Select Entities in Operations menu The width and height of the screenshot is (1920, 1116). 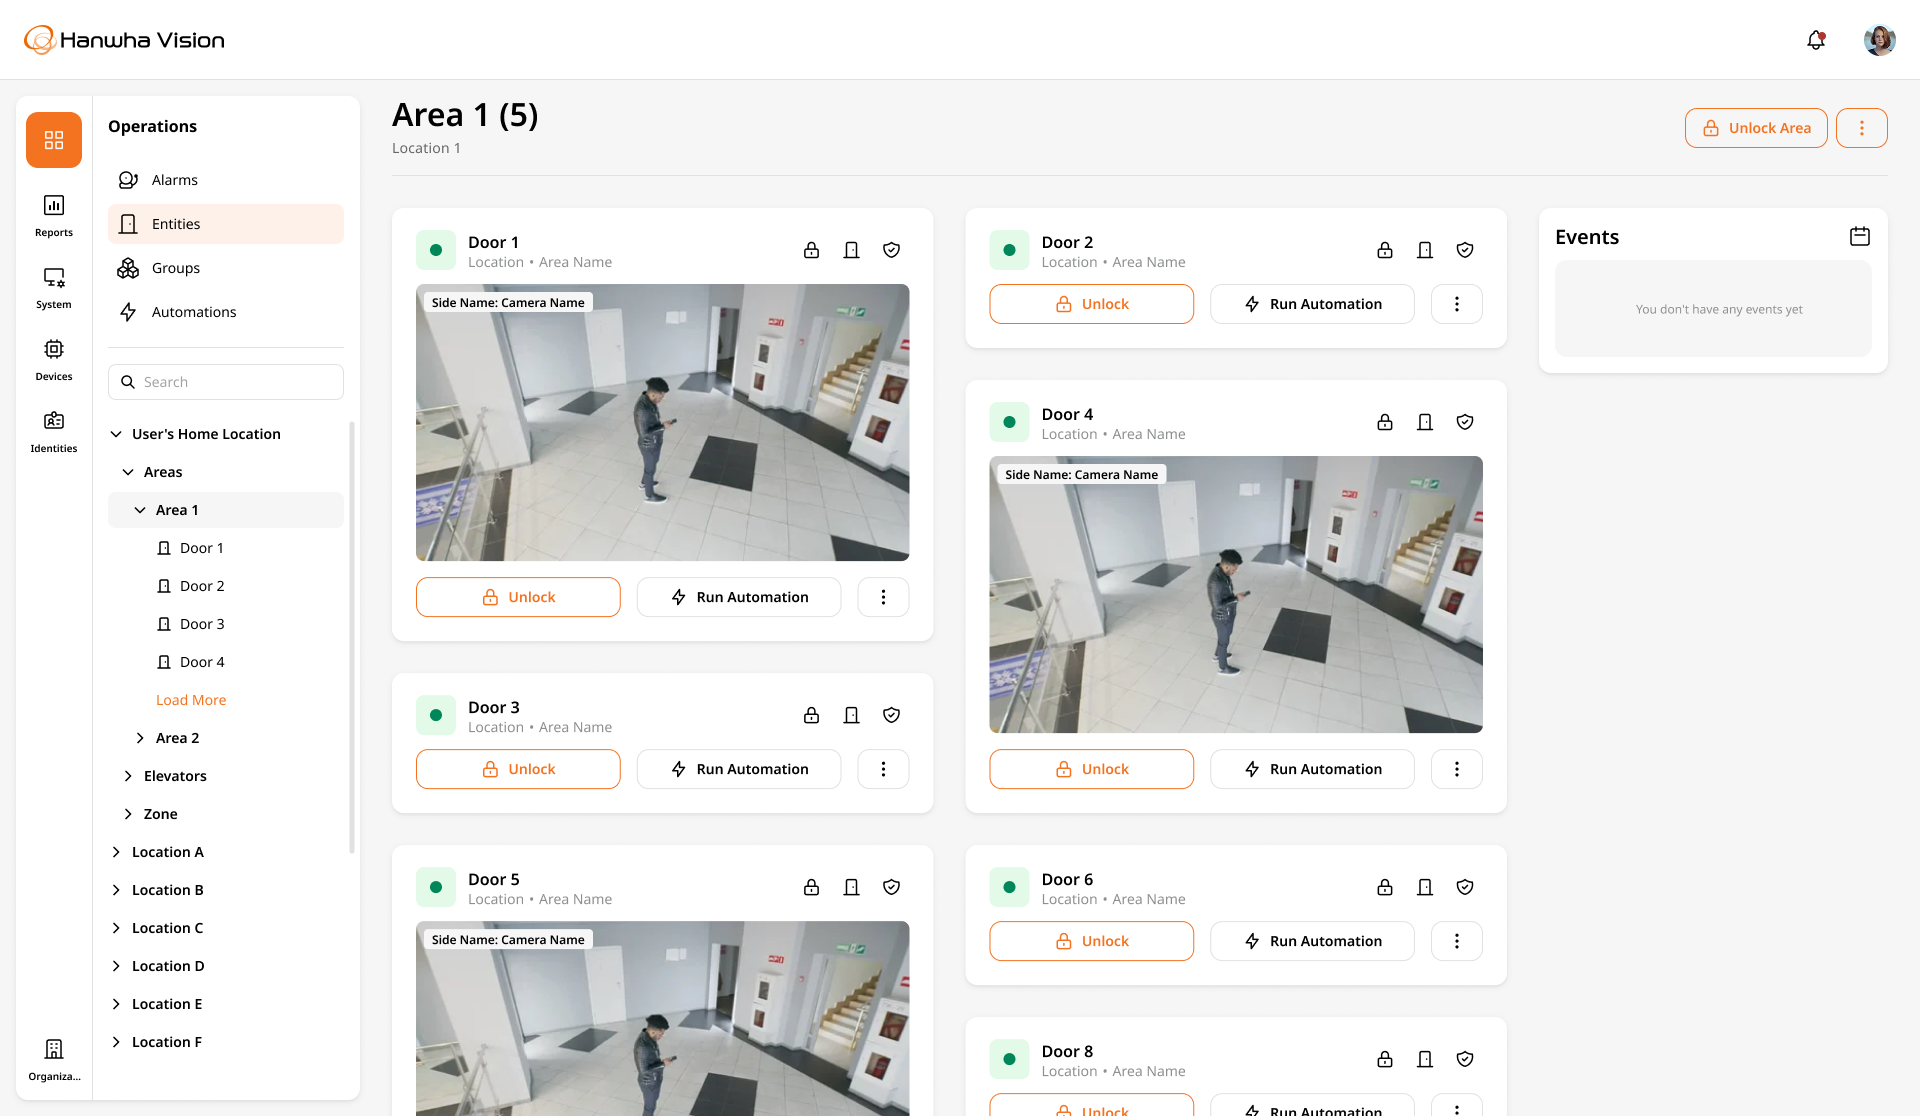[x=226, y=224]
